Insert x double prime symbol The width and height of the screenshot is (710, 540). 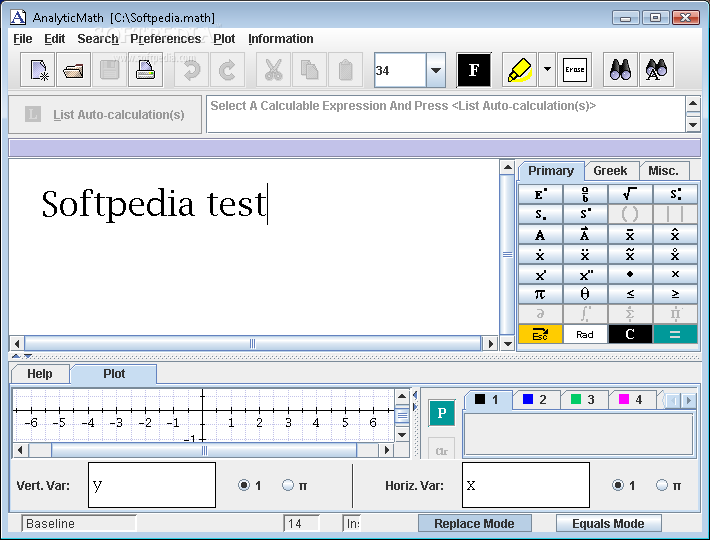(585, 274)
